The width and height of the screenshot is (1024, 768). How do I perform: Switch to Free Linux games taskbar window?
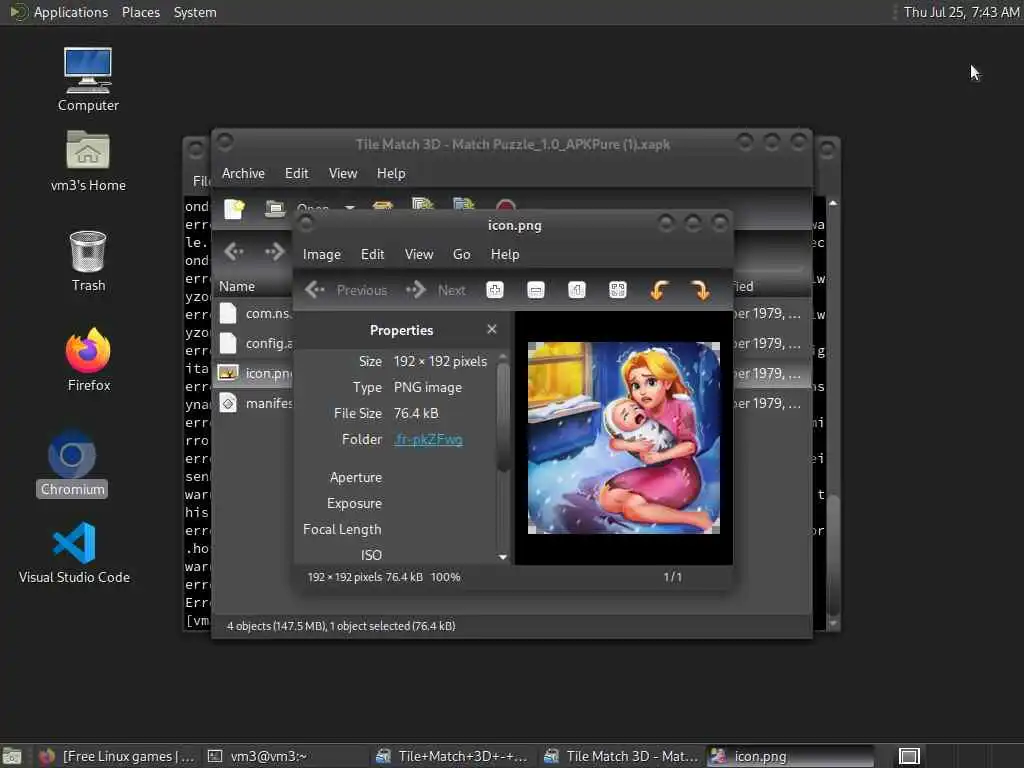click(116, 756)
